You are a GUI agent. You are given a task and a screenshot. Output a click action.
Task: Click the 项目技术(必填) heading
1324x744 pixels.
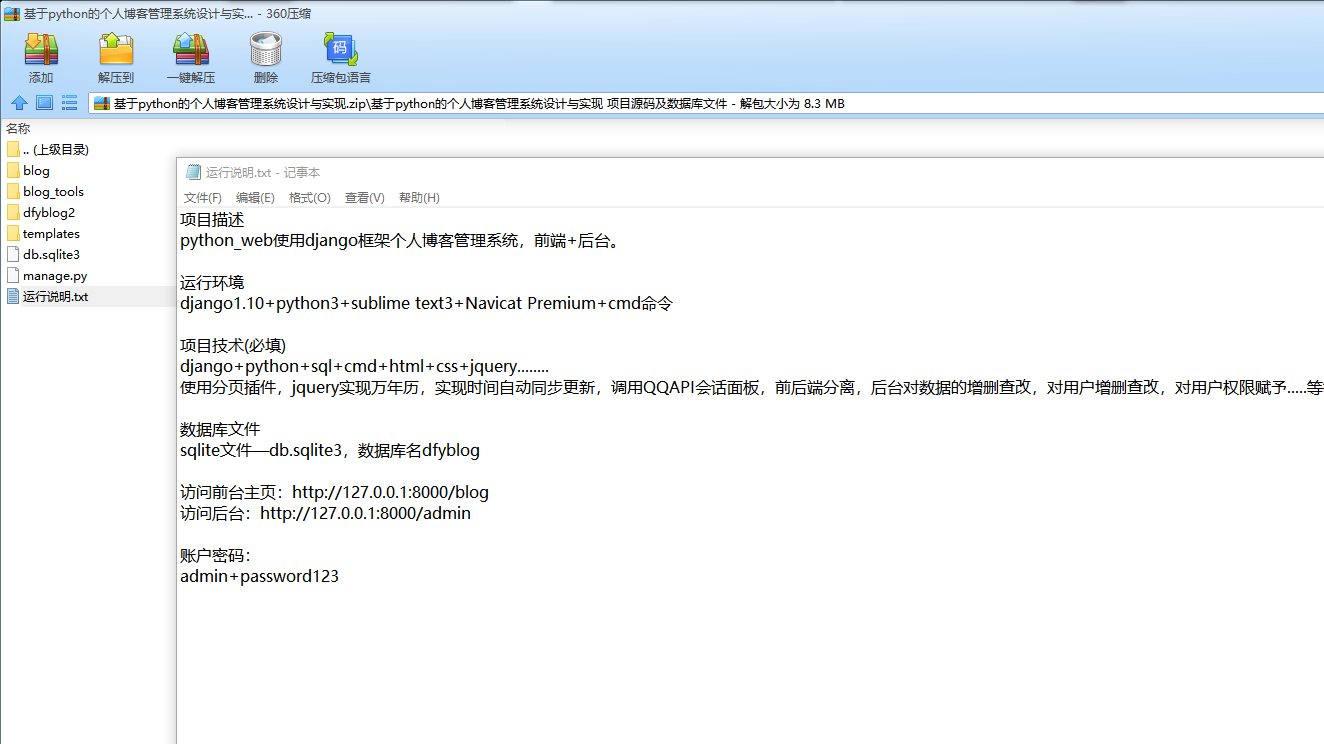[x=233, y=345]
